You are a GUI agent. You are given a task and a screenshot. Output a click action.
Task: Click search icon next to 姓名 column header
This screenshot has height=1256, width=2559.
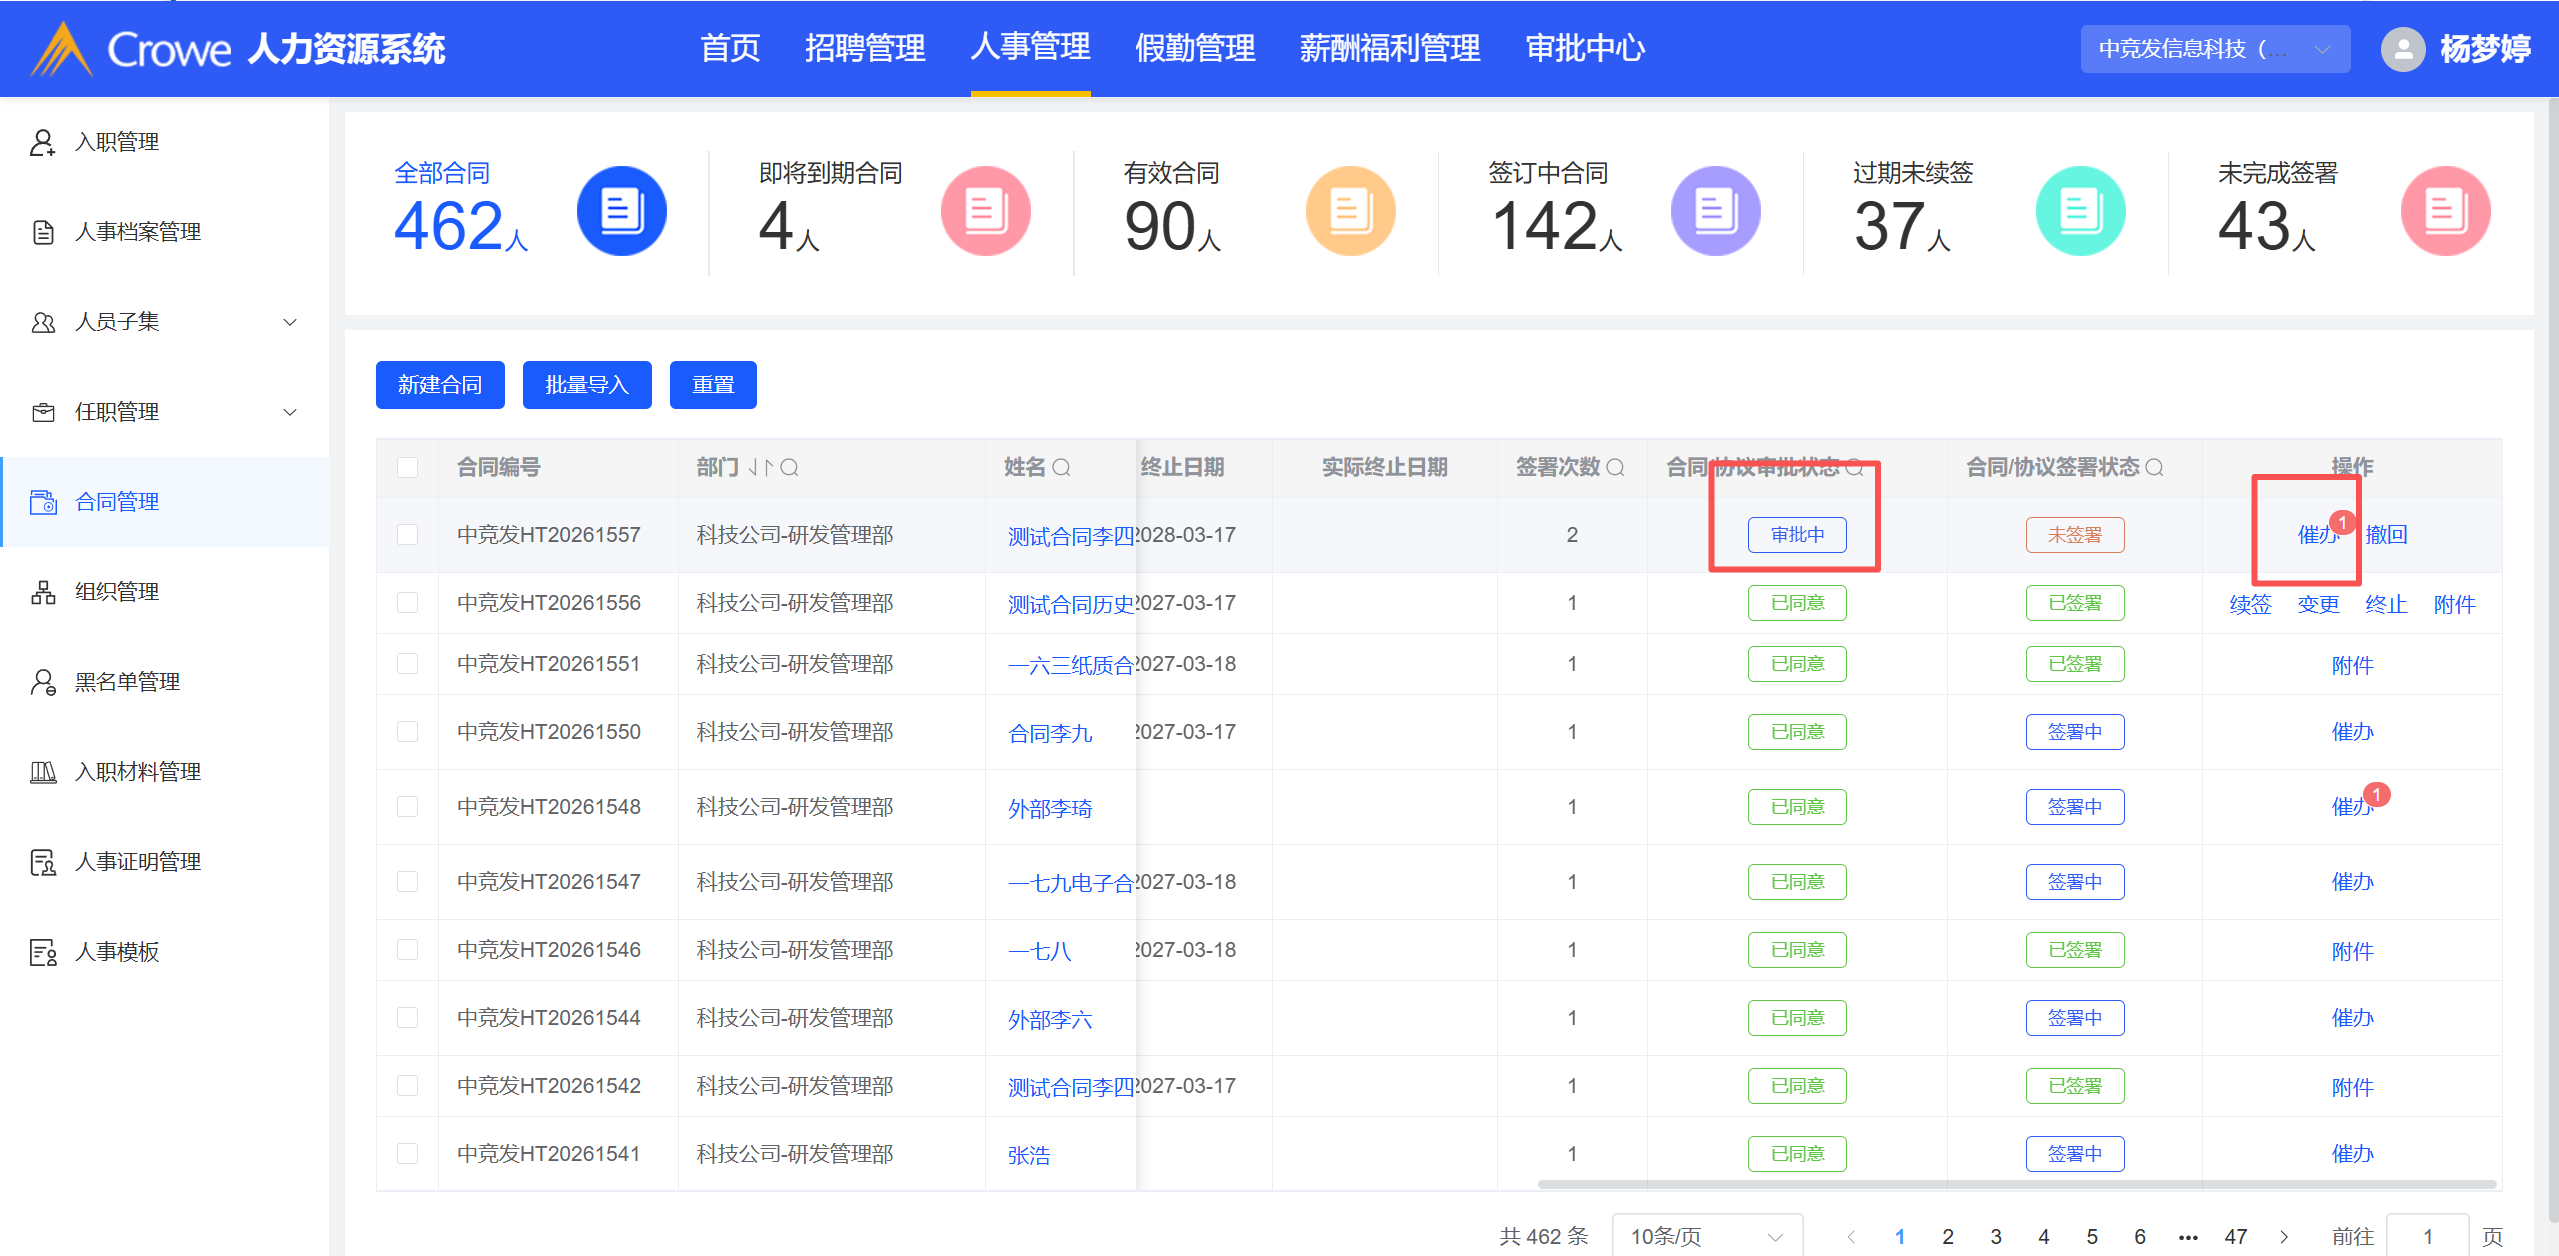(1062, 467)
